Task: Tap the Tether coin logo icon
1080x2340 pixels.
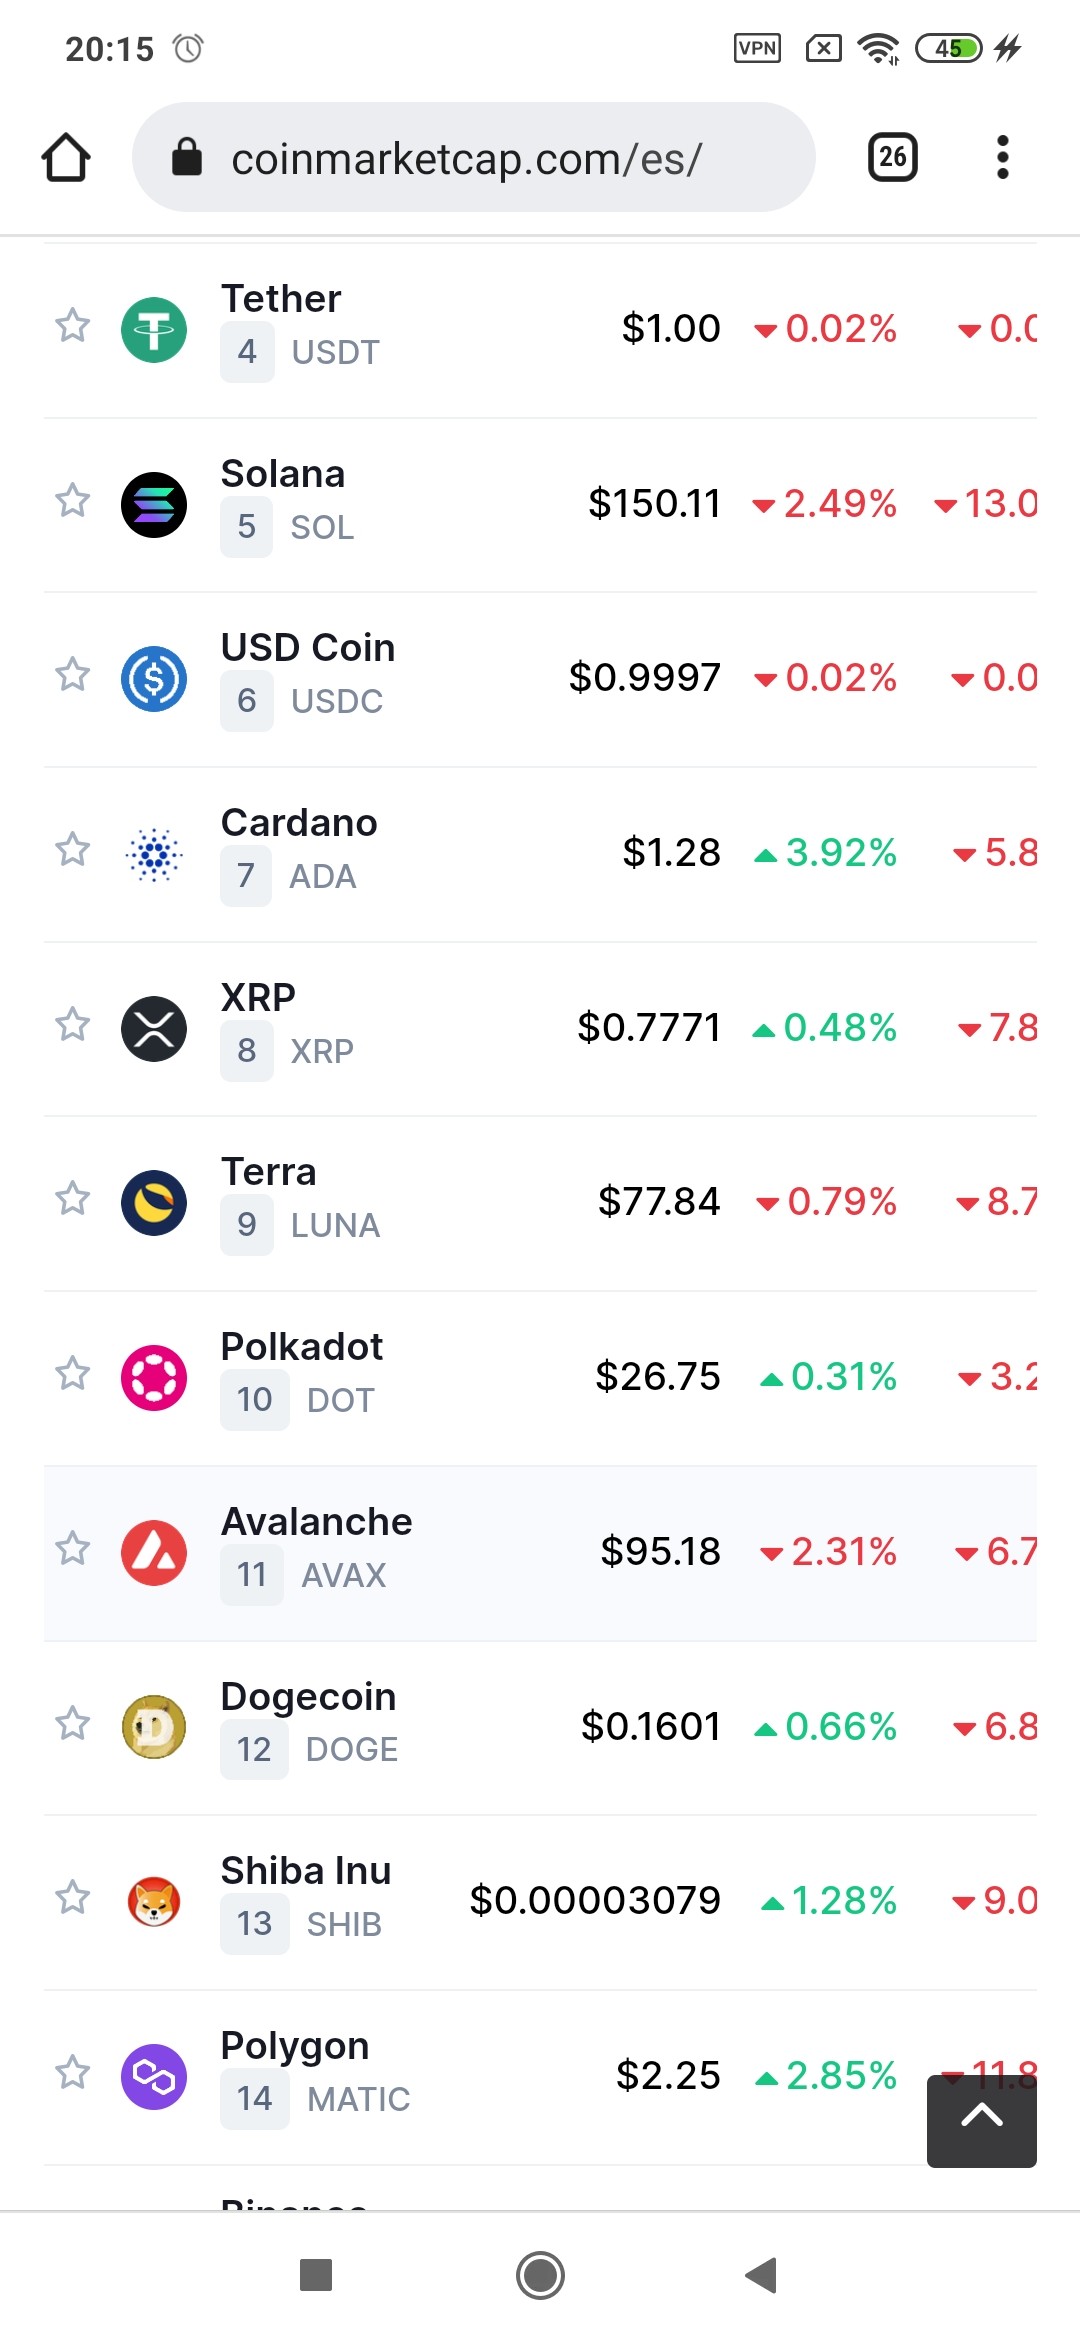Action: (x=154, y=330)
